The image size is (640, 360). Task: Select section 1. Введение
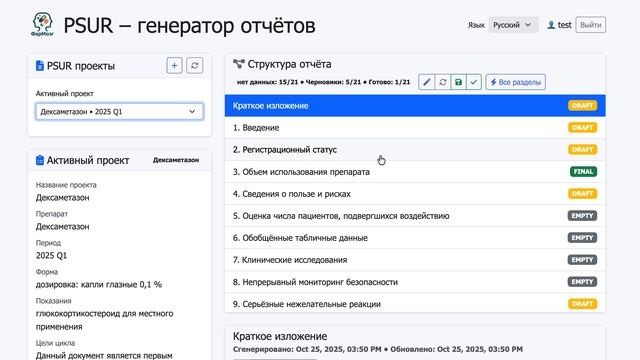[415, 128]
